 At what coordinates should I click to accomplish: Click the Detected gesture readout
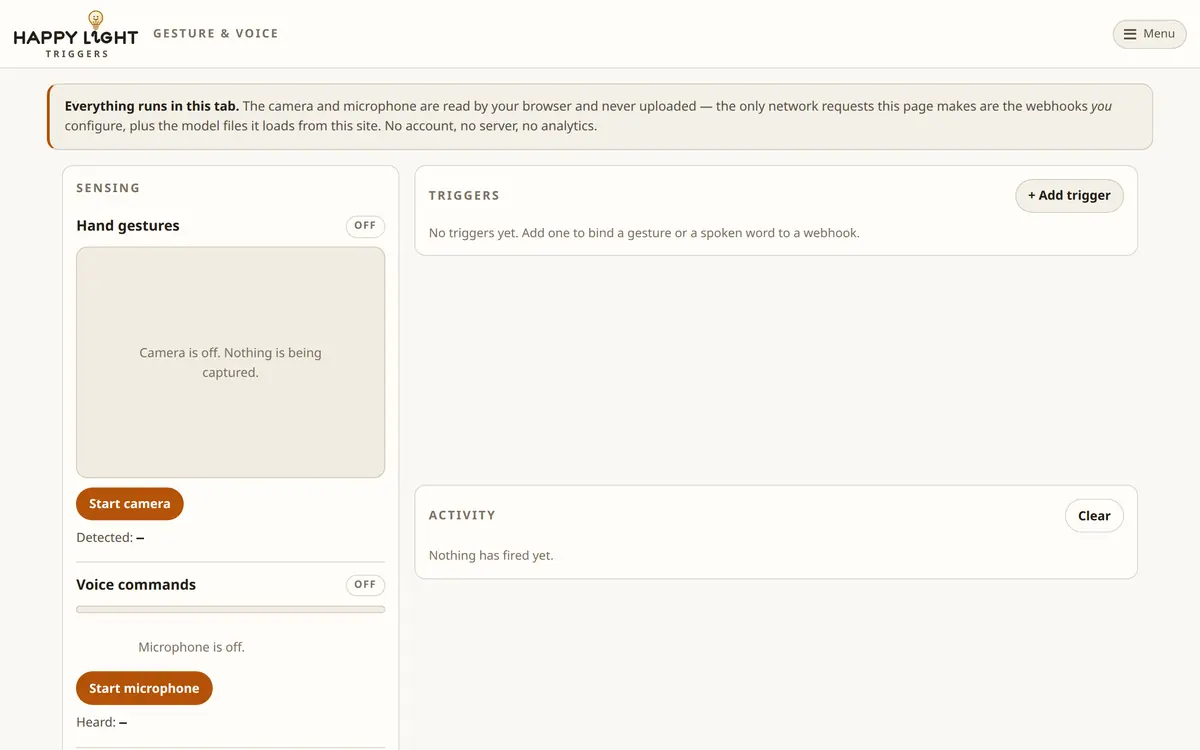(x=110, y=538)
